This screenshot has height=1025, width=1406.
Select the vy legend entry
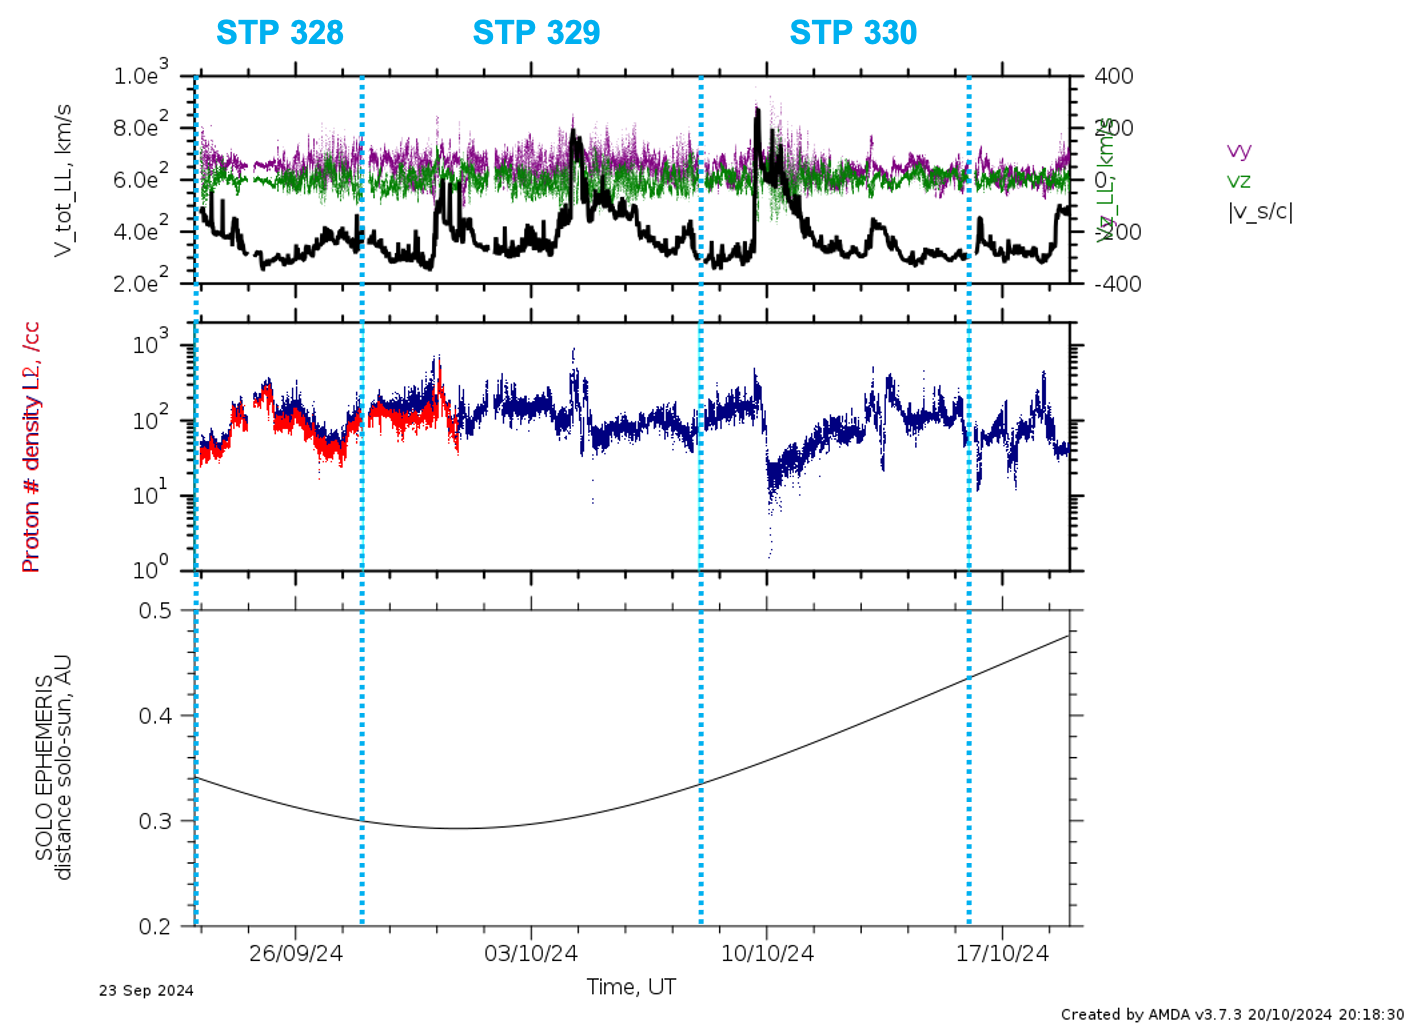coord(1239,151)
